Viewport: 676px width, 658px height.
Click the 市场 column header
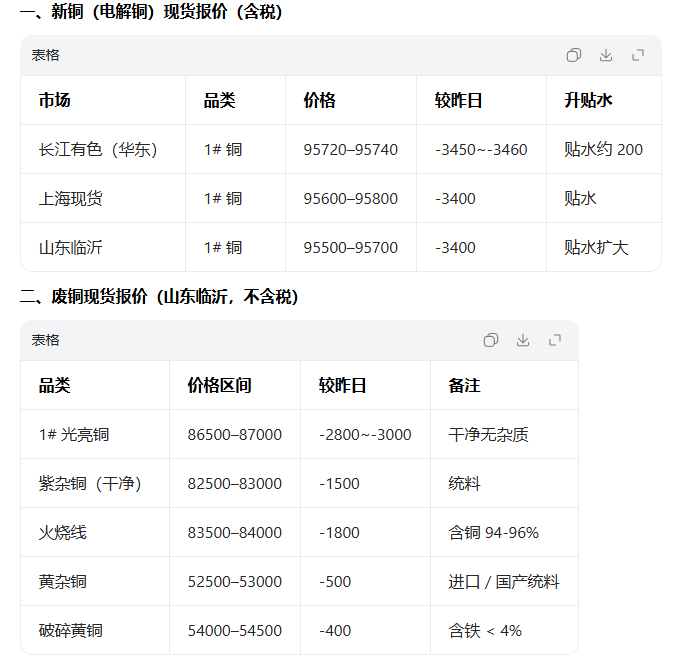click(x=55, y=101)
